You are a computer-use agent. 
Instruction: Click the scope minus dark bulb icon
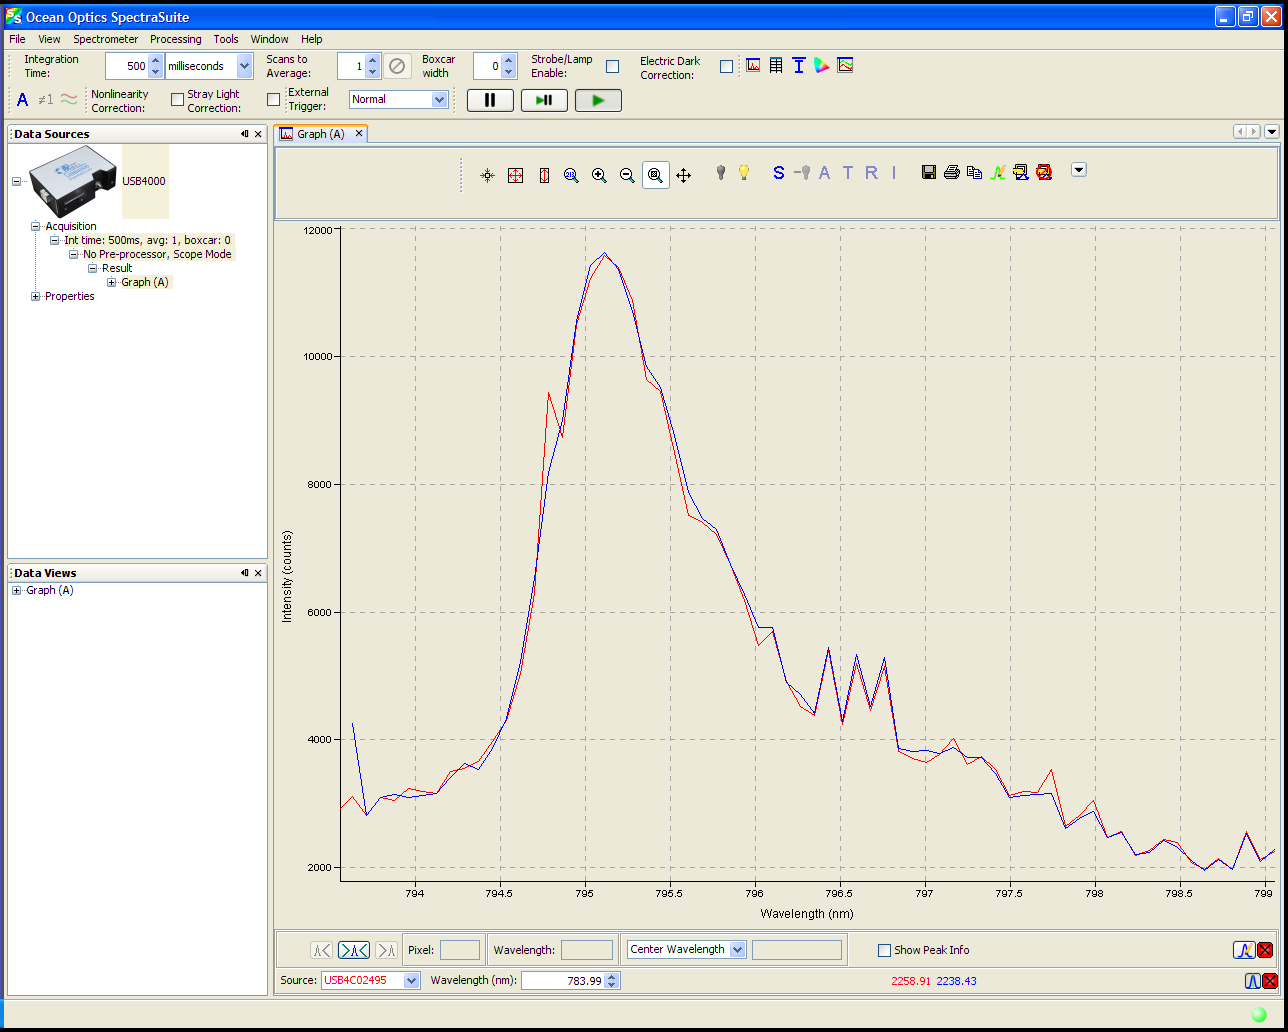803,172
